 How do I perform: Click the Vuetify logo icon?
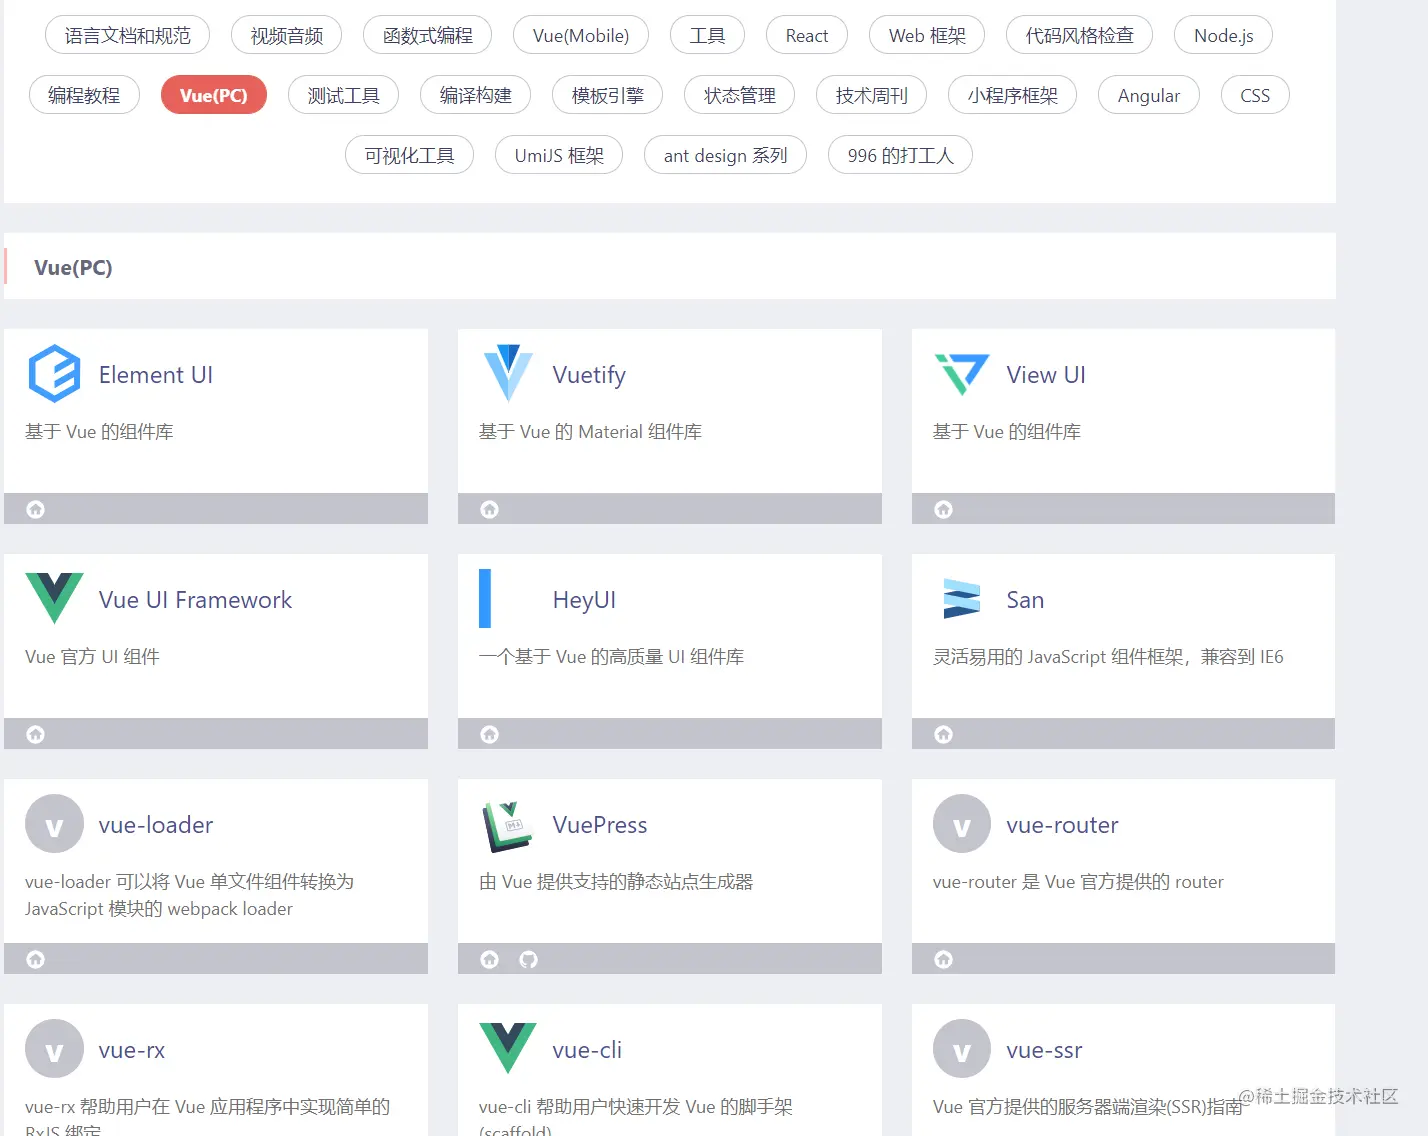click(508, 374)
